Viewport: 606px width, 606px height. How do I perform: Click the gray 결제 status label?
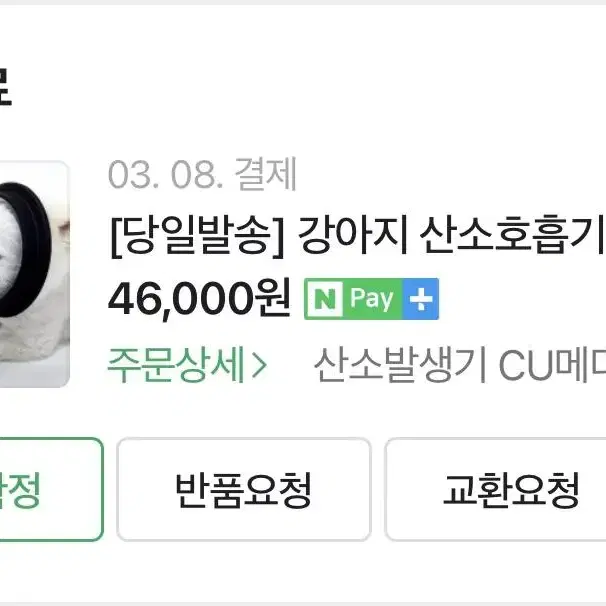[x=266, y=174]
